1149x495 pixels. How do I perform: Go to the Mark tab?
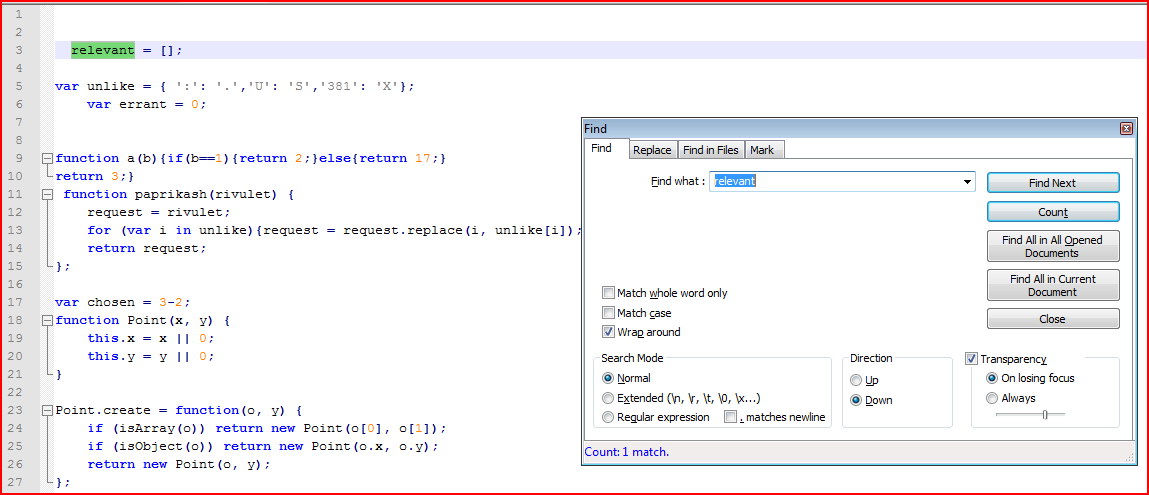point(762,150)
